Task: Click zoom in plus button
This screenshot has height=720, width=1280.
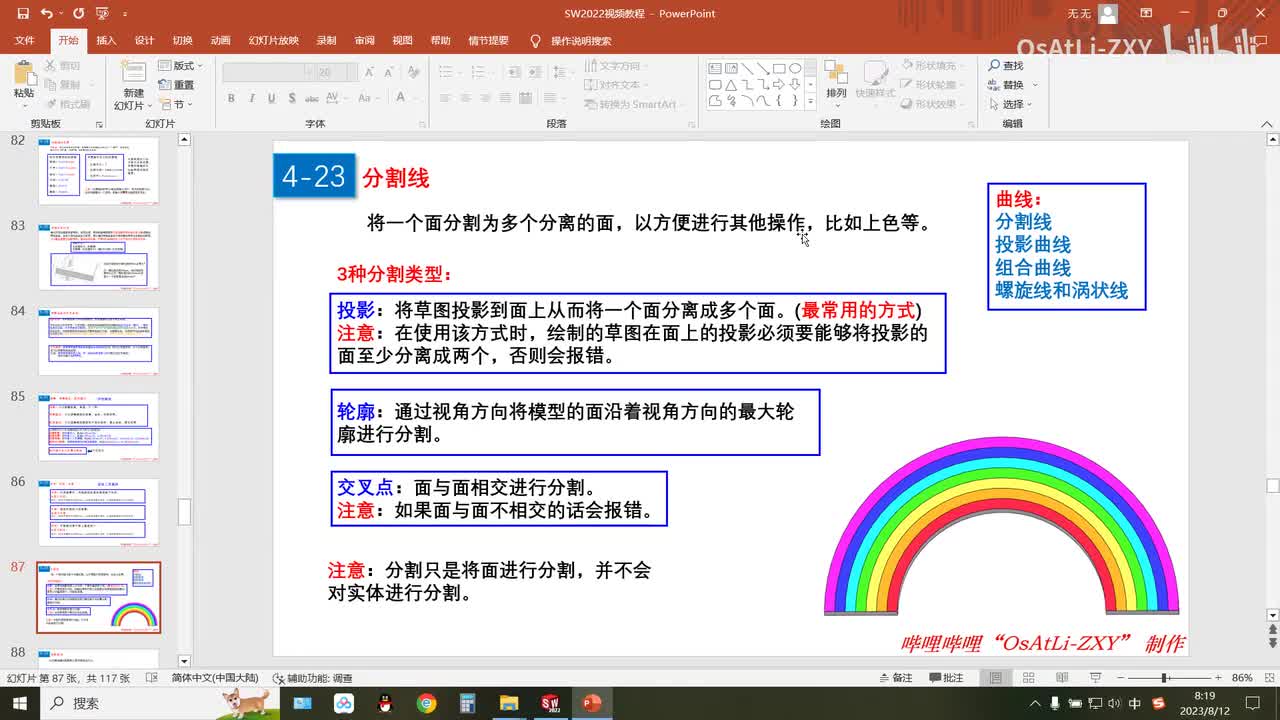Action: [1217, 678]
